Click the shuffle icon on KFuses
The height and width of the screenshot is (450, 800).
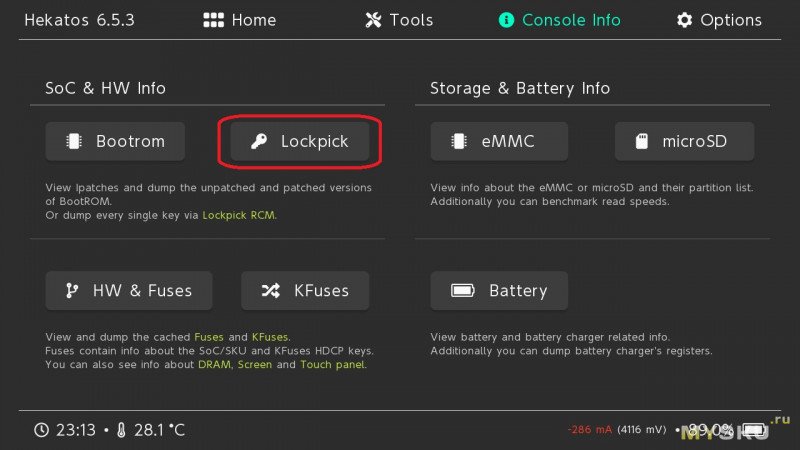pyautogui.click(x=270, y=291)
